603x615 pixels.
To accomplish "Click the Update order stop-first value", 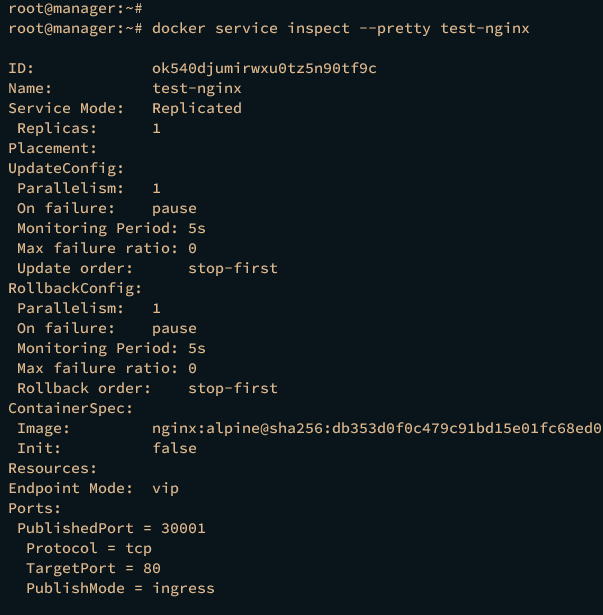I will (233, 269).
